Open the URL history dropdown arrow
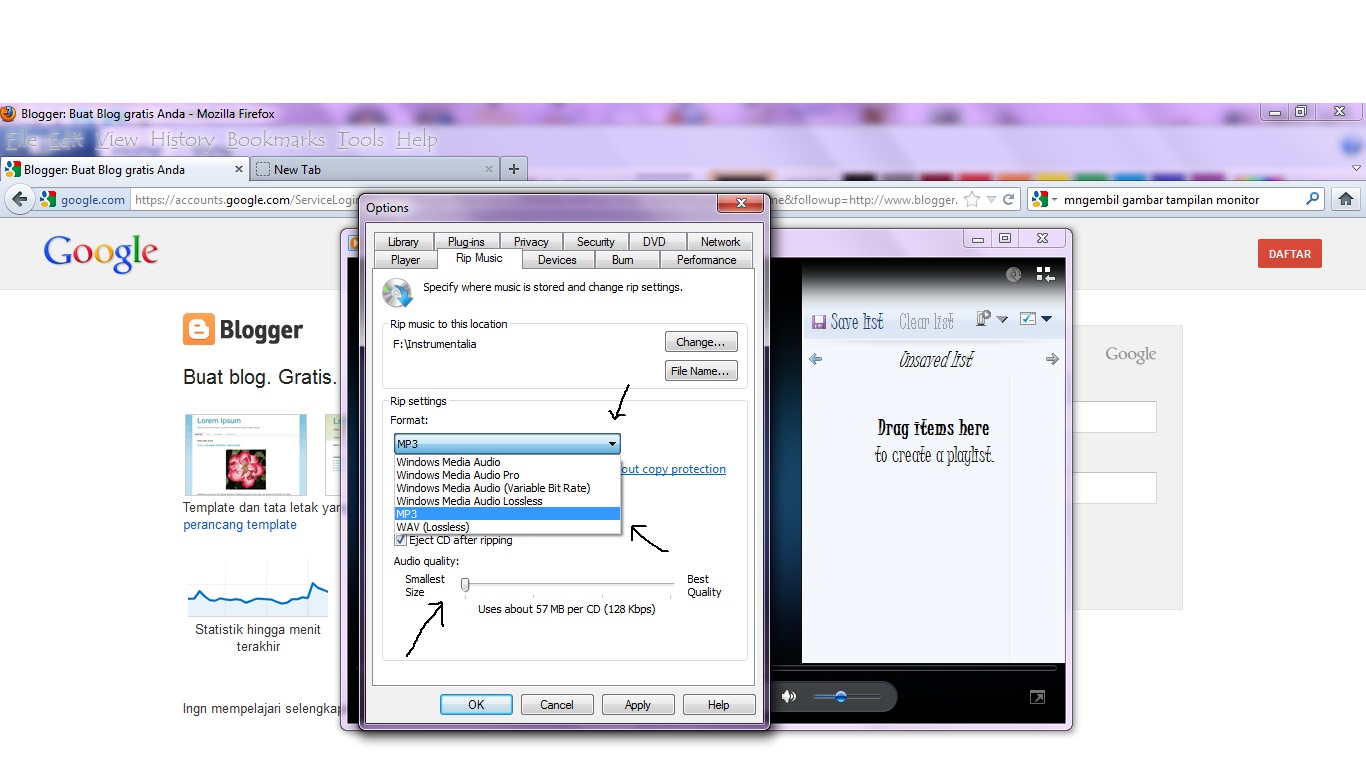This screenshot has height=768, width=1366. (x=991, y=199)
